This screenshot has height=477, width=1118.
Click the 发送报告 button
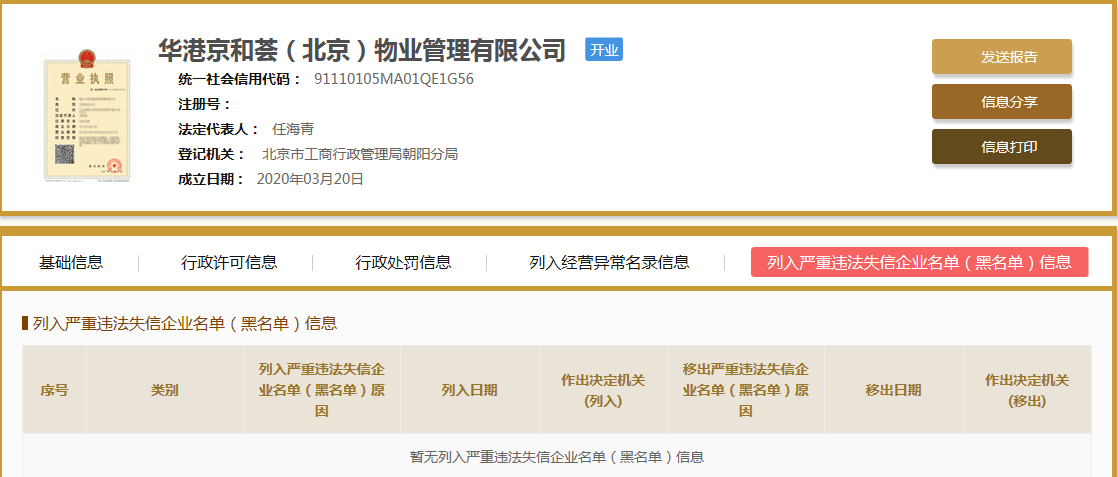pyautogui.click(x=1002, y=57)
